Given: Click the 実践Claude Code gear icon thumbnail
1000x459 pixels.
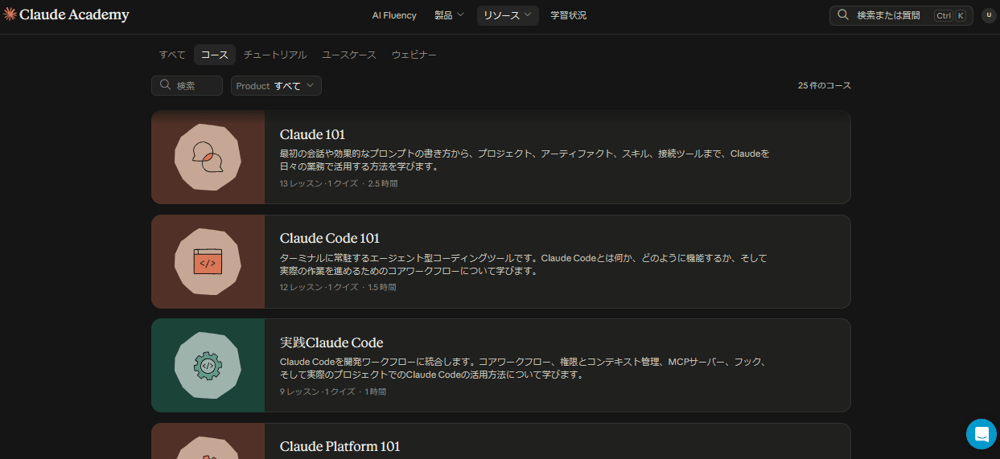Looking at the screenshot, I should point(208,365).
